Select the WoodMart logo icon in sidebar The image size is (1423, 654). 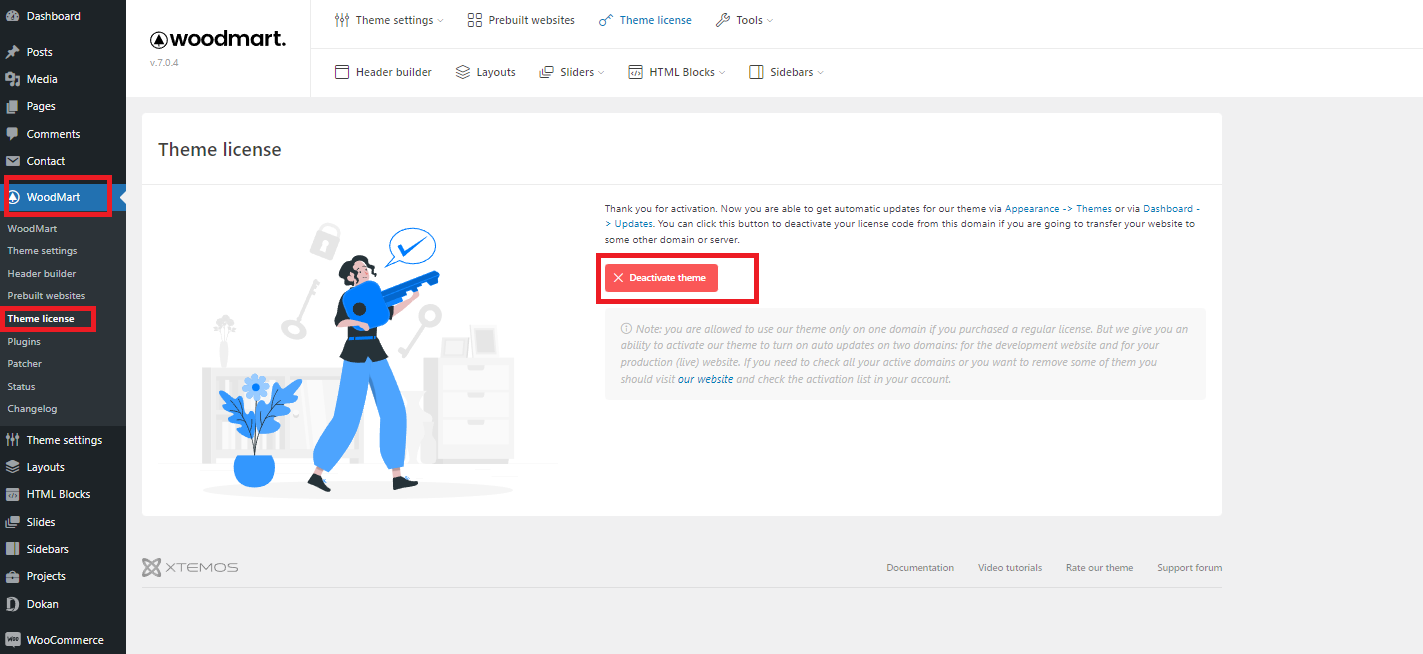click(x=13, y=197)
